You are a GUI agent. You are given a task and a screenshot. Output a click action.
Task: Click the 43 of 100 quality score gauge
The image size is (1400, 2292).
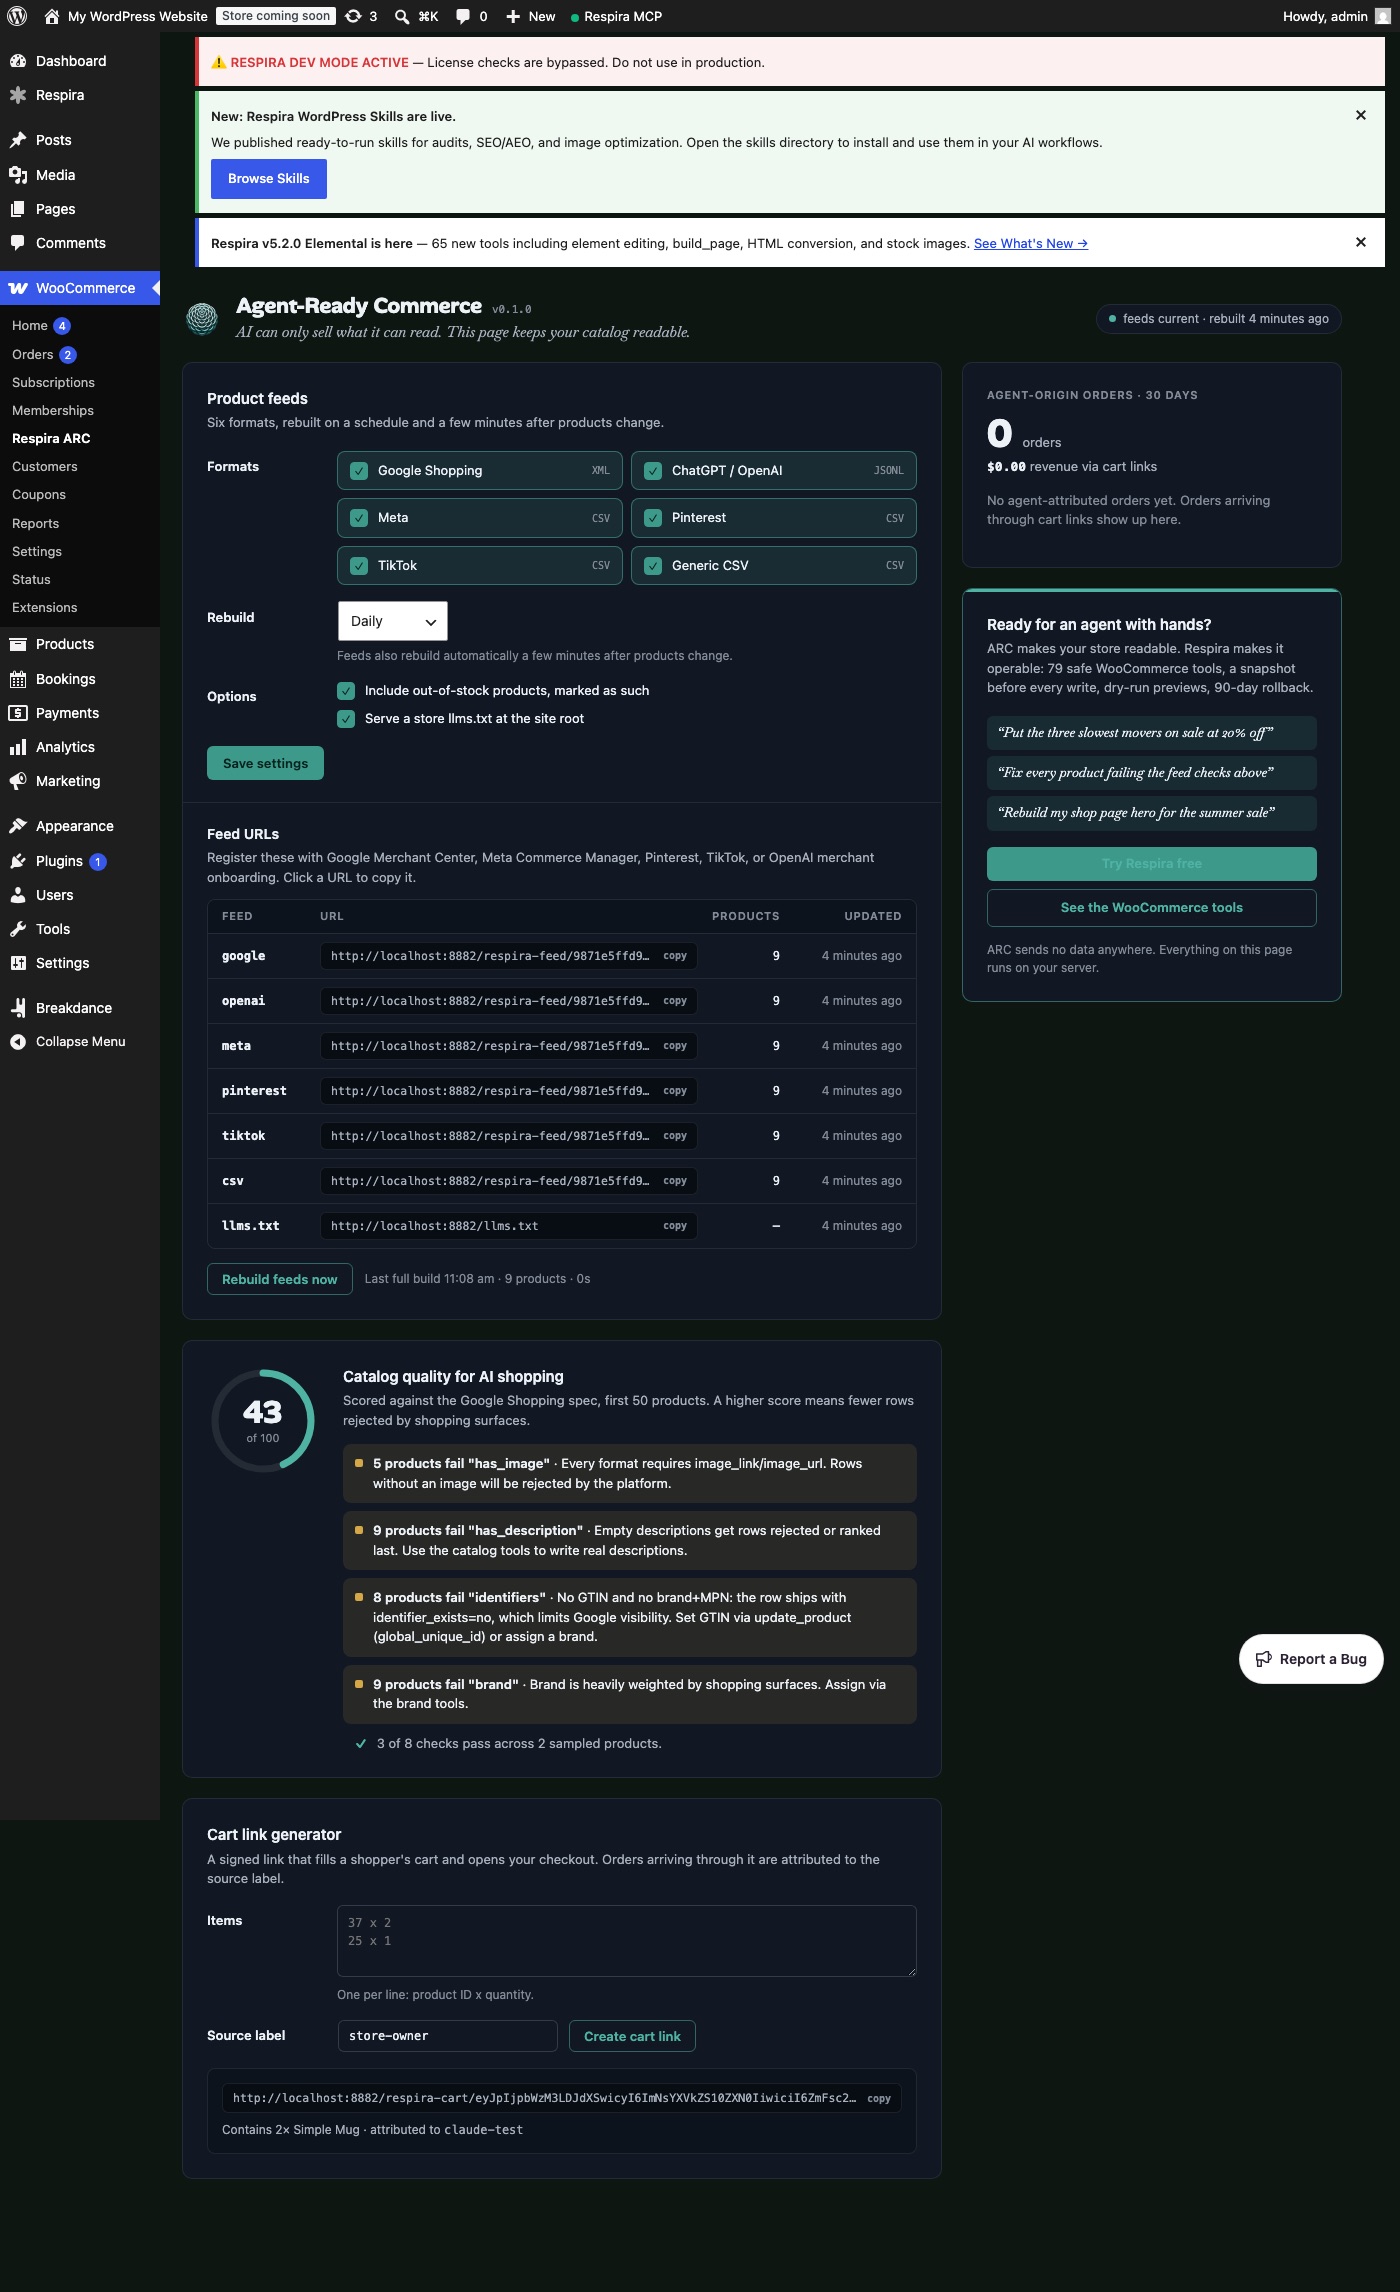(x=263, y=1420)
